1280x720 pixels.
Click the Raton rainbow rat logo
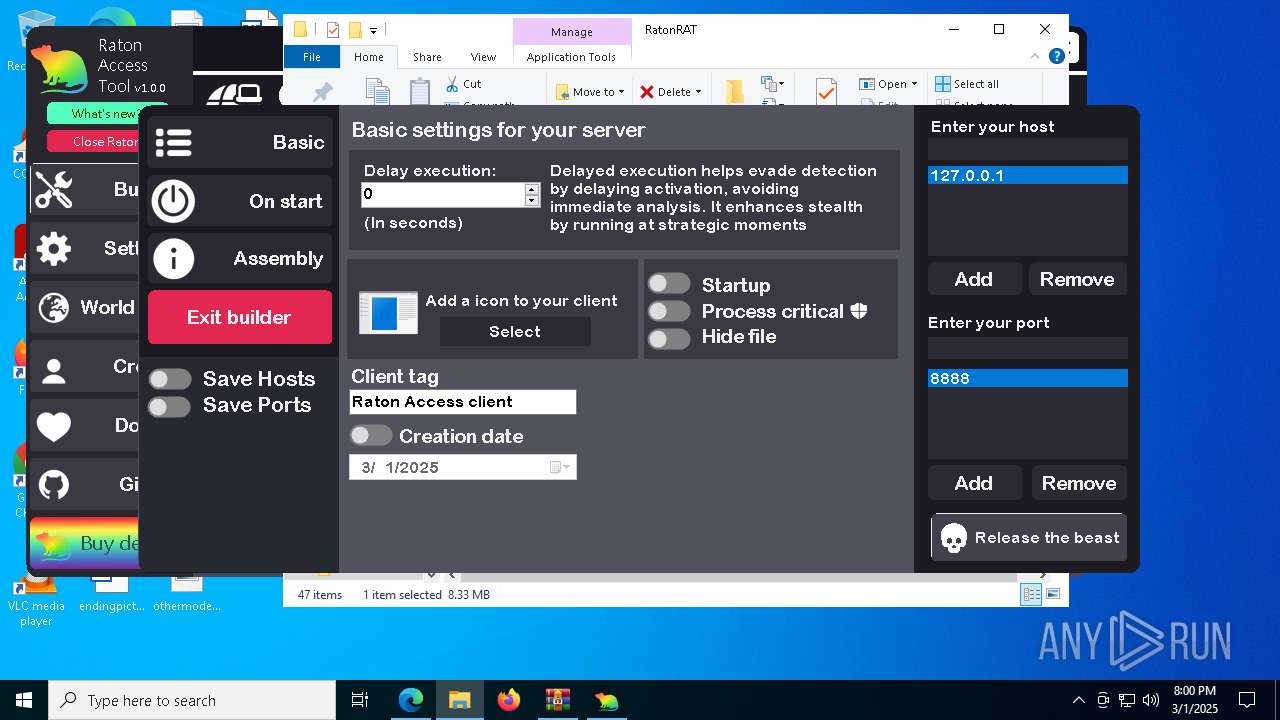(x=60, y=70)
